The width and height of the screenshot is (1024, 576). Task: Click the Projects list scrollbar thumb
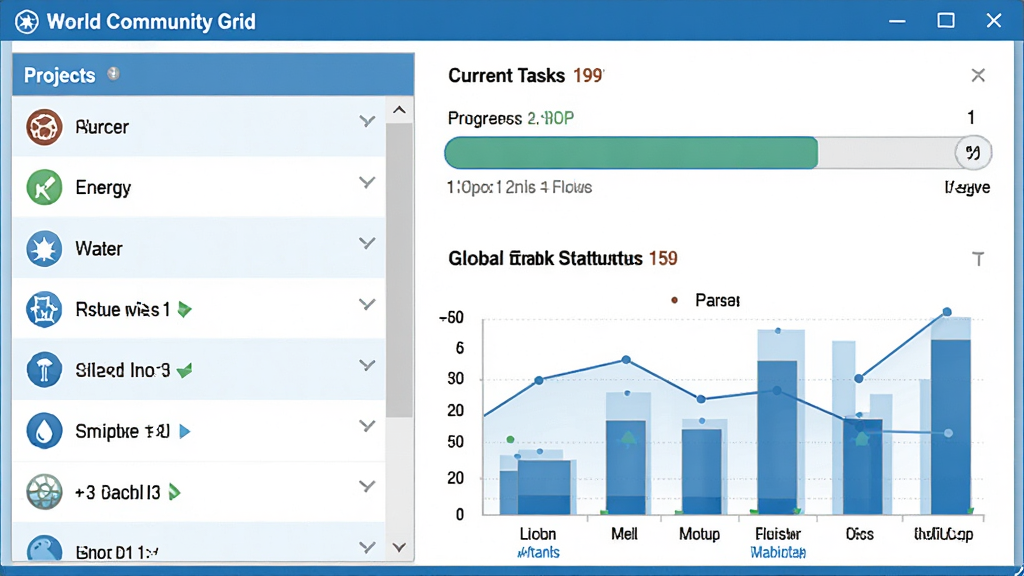[400, 270]
